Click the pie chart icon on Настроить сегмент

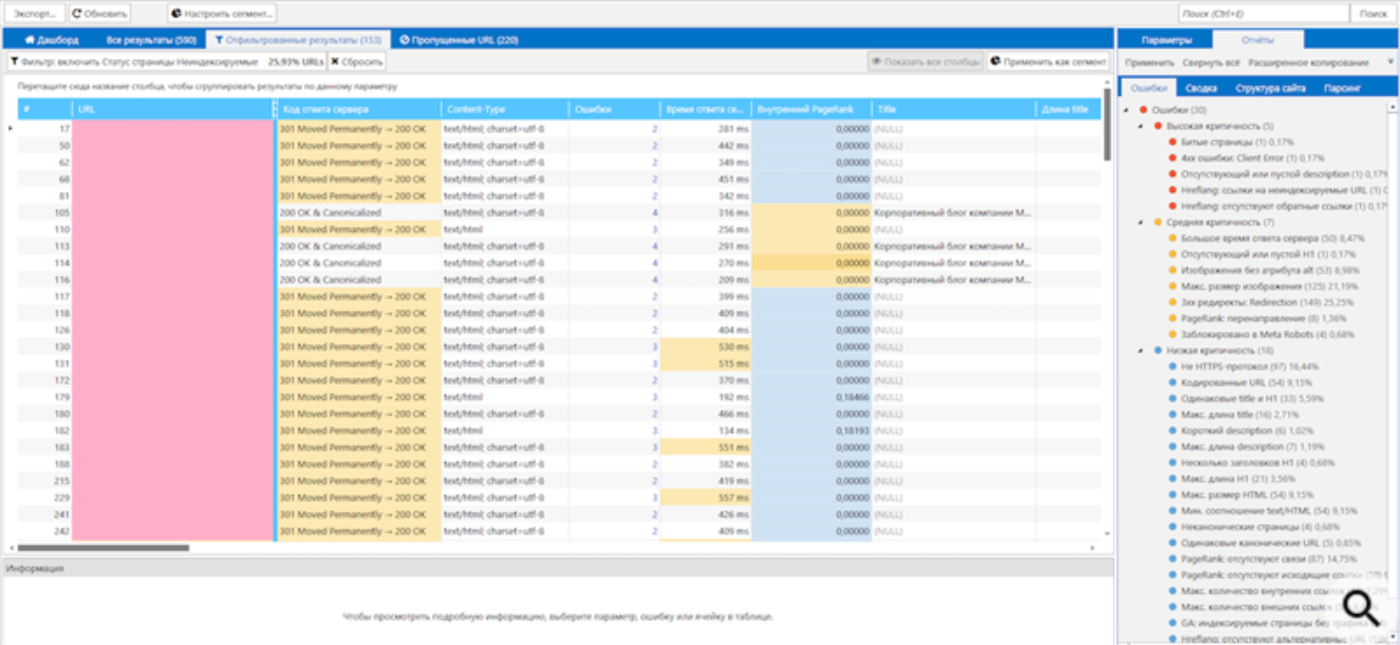coord(176,14)
